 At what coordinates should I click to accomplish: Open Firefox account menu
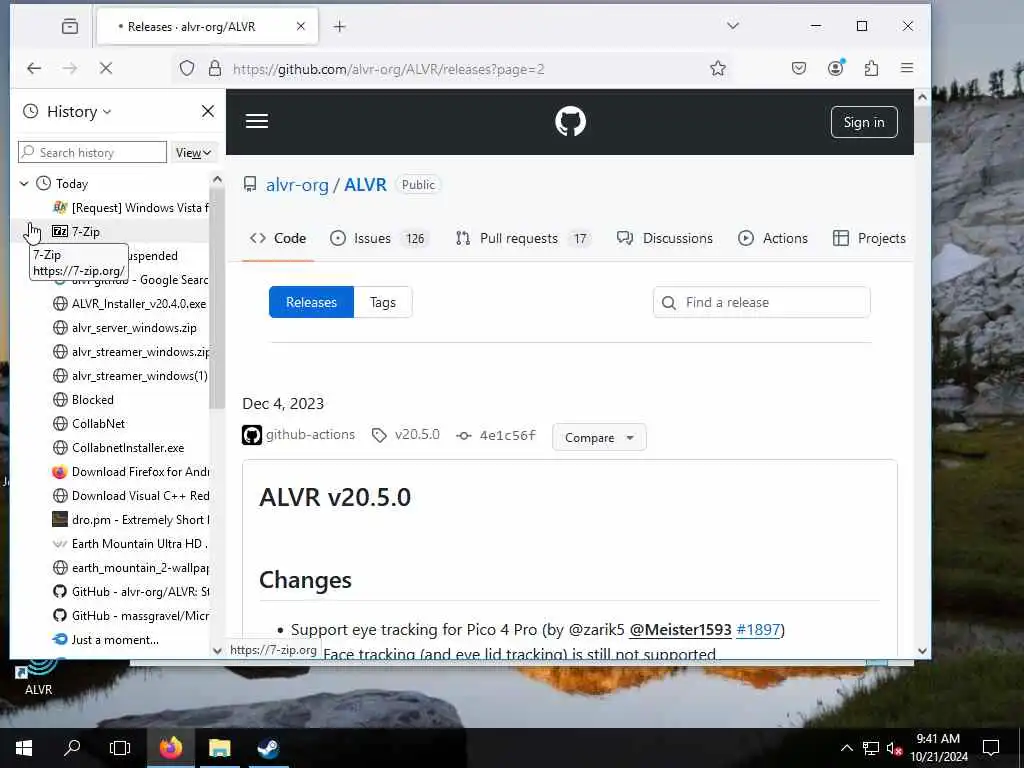[x=835, y=68]
